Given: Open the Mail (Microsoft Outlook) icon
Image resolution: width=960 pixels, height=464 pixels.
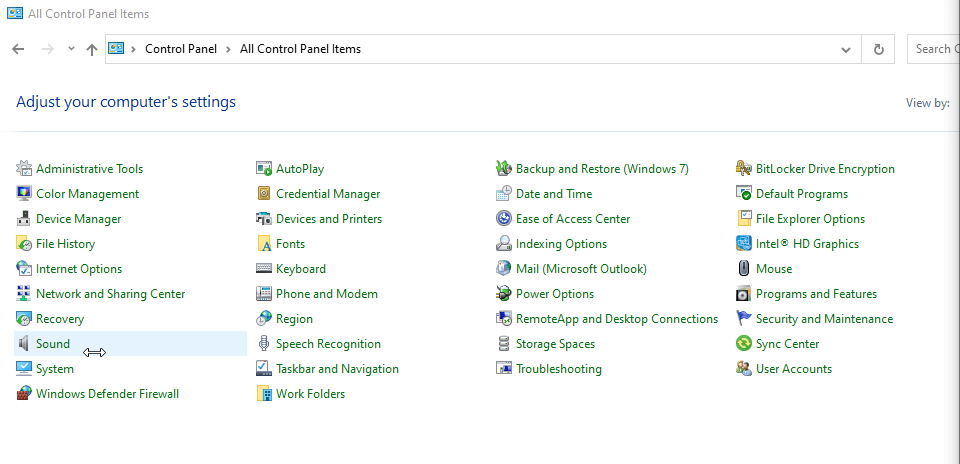Looking at the screenshot, I should (x=504, y=269).
